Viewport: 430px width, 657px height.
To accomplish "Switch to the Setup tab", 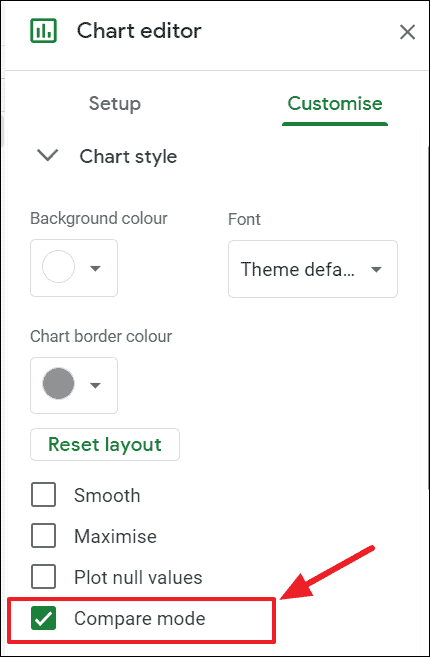I will pos(114,103).
